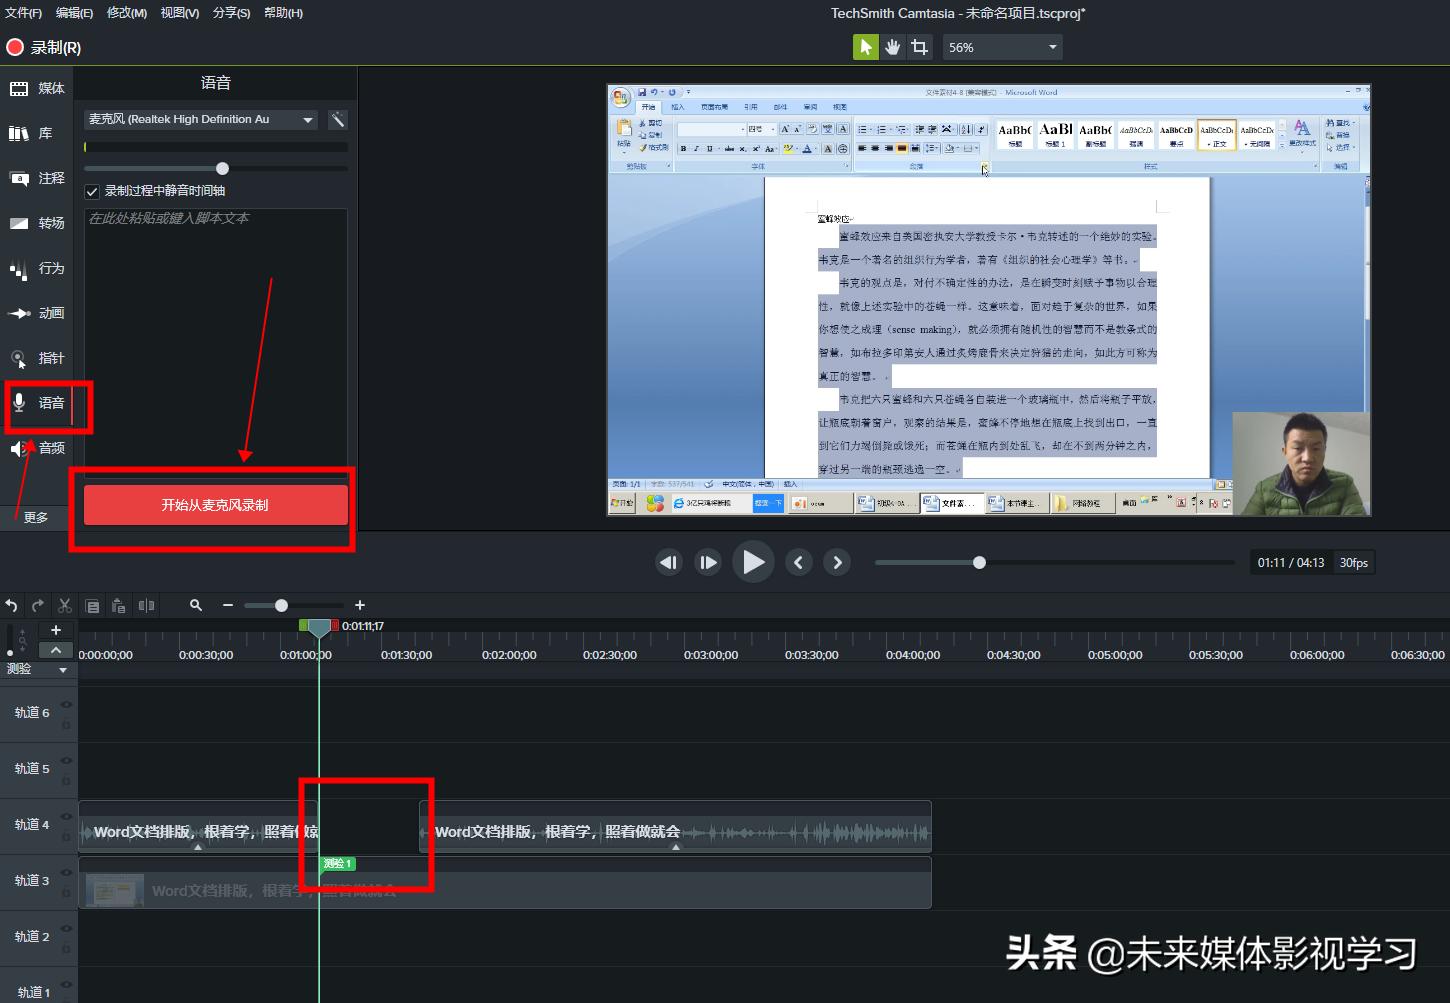Click the scissors cut icon above the timeline
The image size is (1450, 1003).
(x=64, y=605)
